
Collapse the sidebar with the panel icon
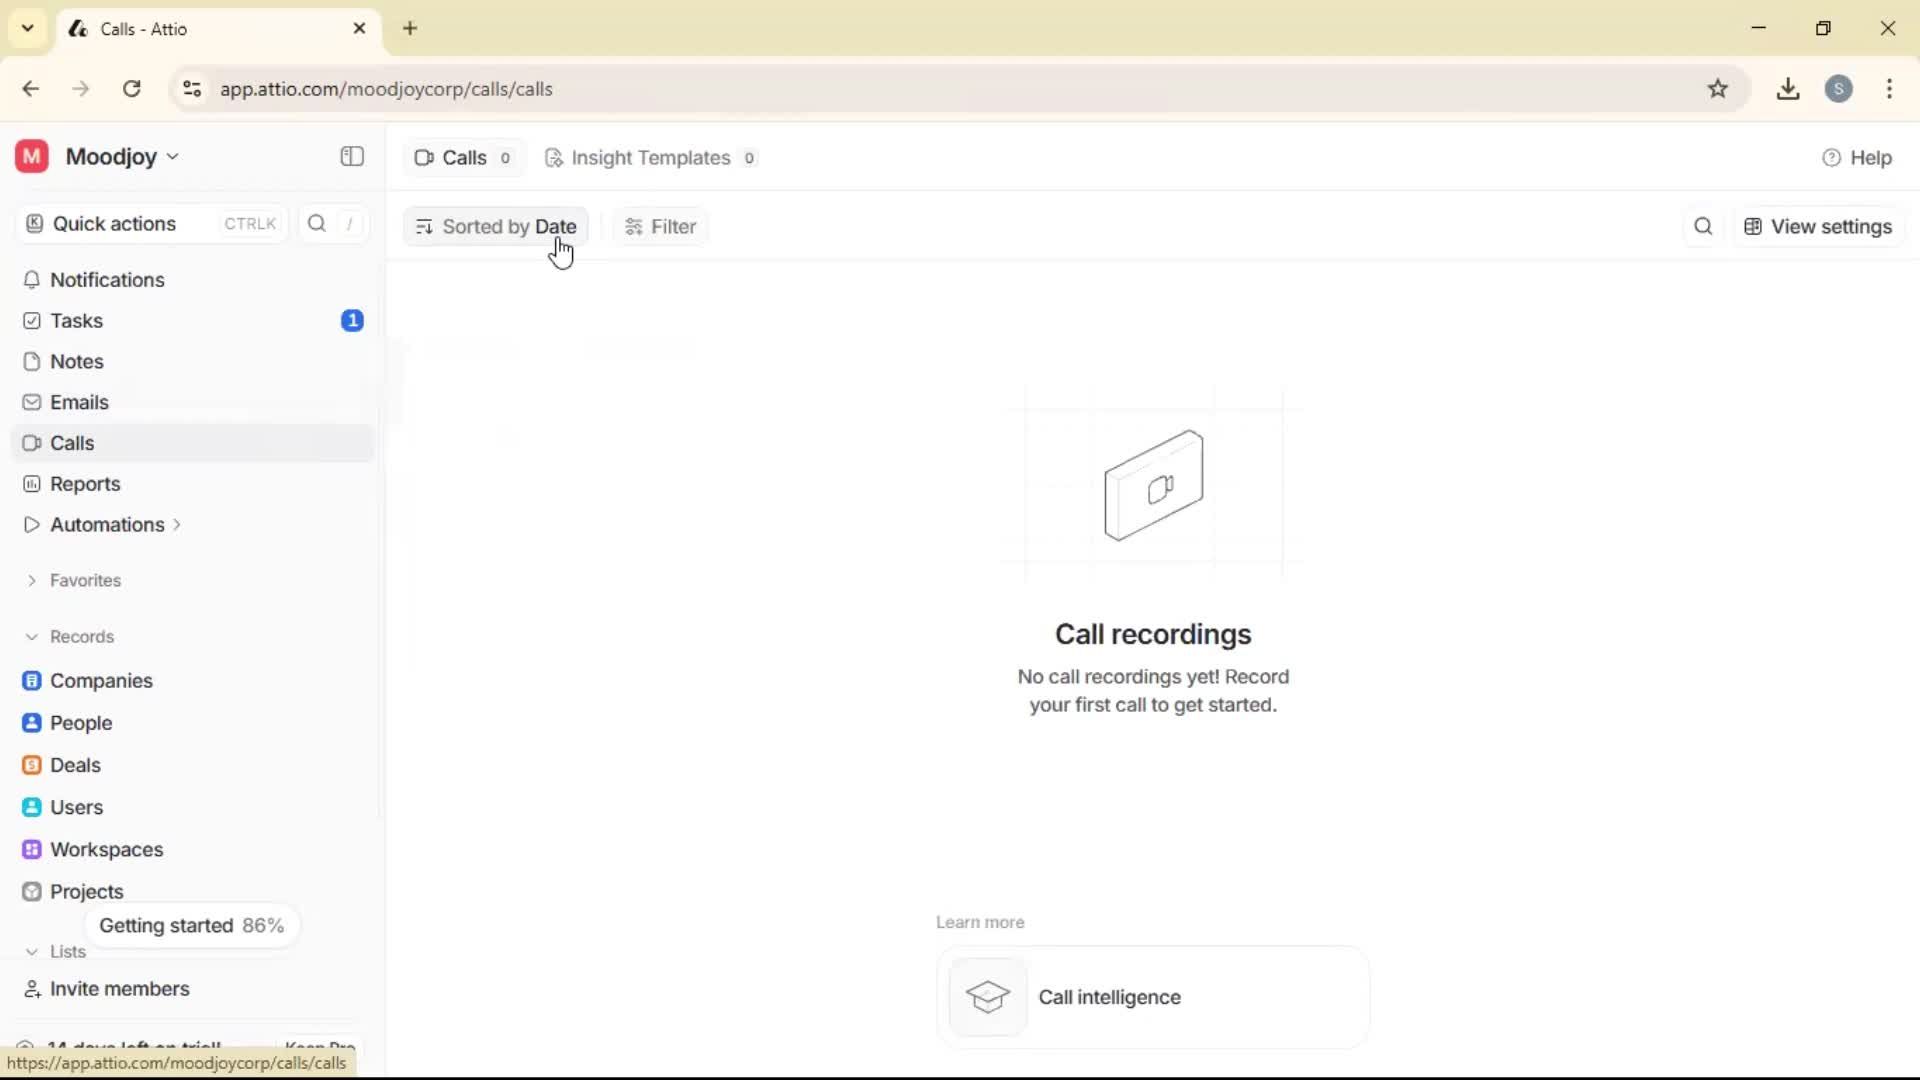point(351,156)
